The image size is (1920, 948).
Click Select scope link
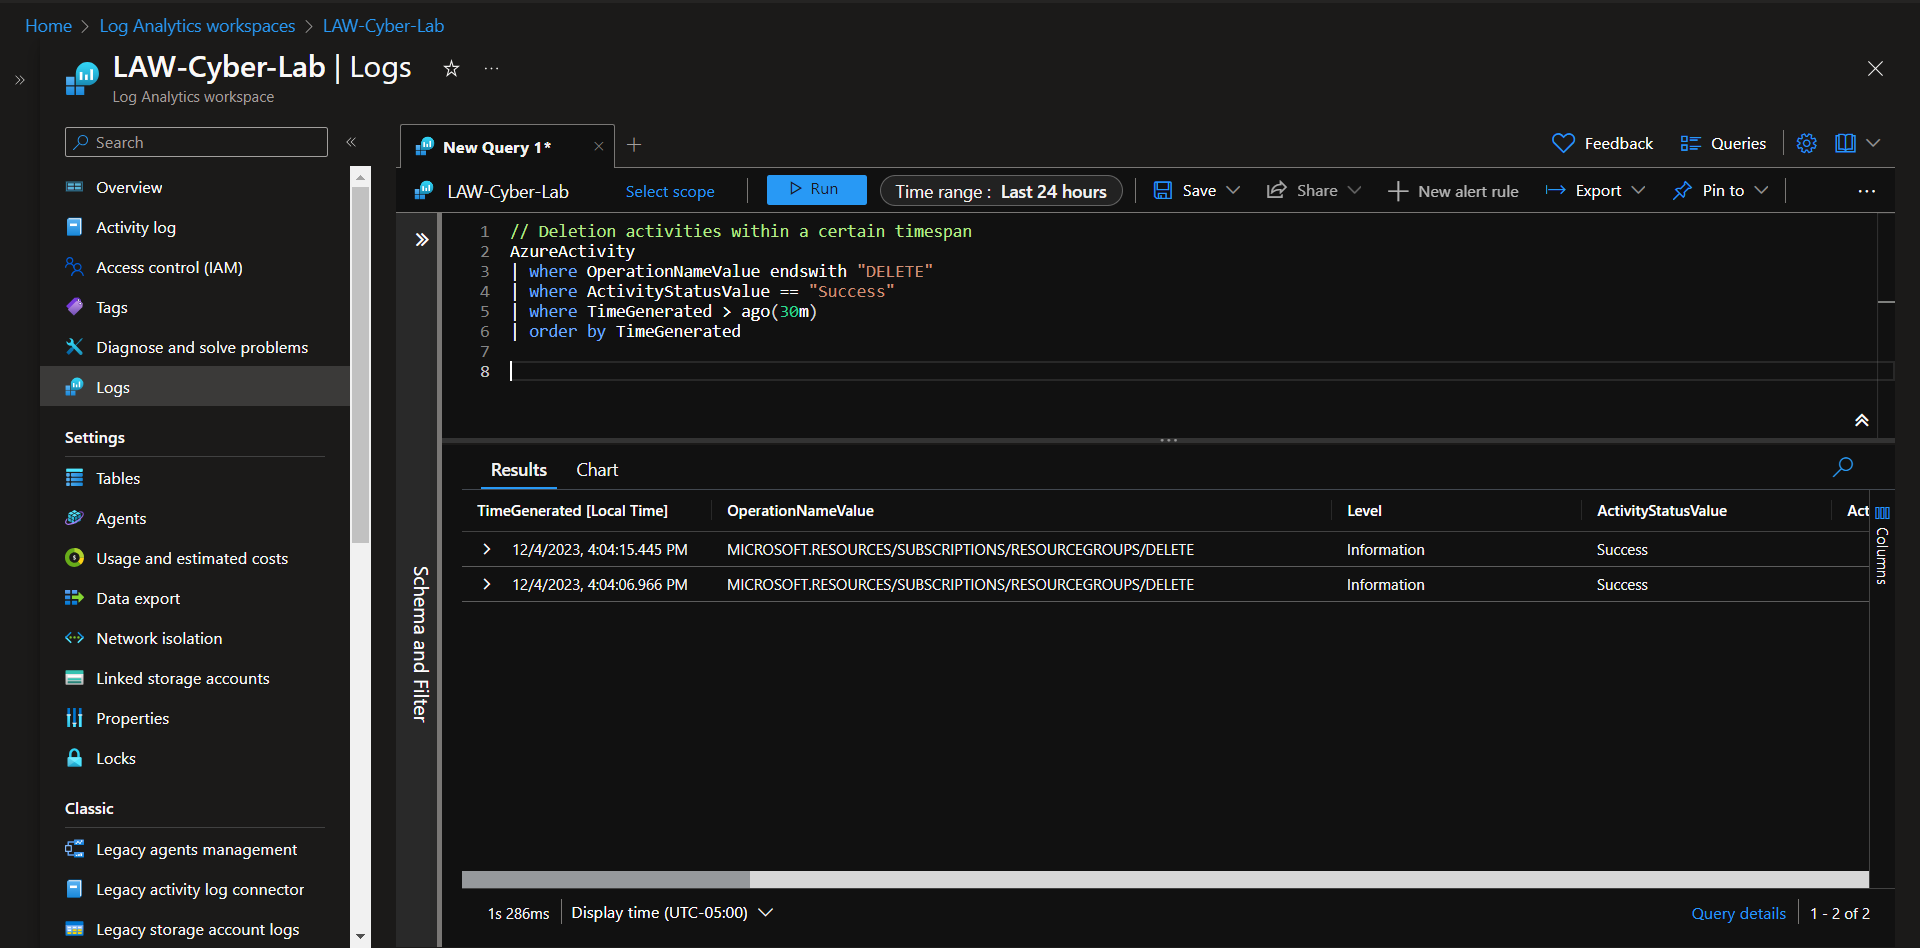click(x=670, y=191)
